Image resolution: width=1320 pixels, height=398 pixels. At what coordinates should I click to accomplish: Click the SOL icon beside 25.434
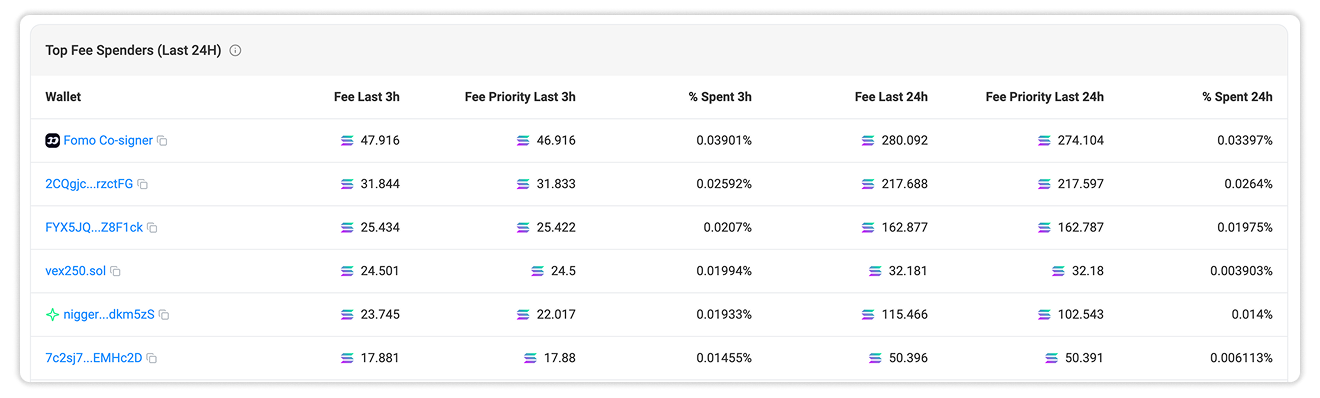[x=347, y=228]
